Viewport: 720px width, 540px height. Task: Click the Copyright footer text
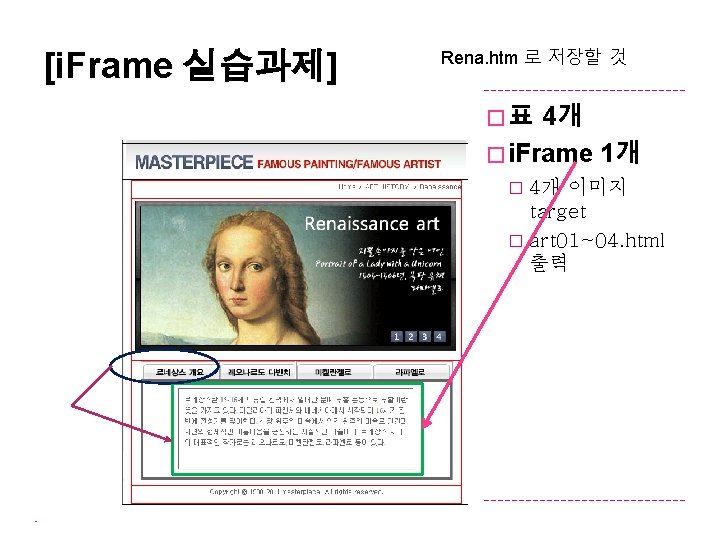click(296, 491)
